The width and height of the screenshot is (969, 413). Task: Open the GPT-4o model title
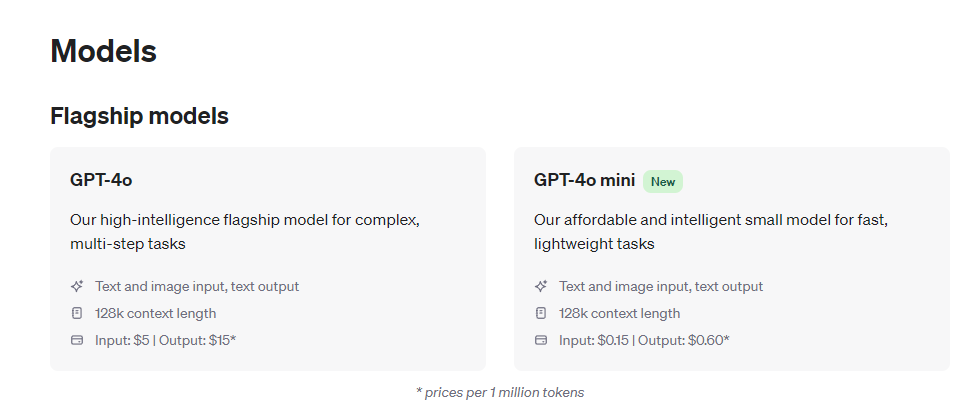click(101, 180)
